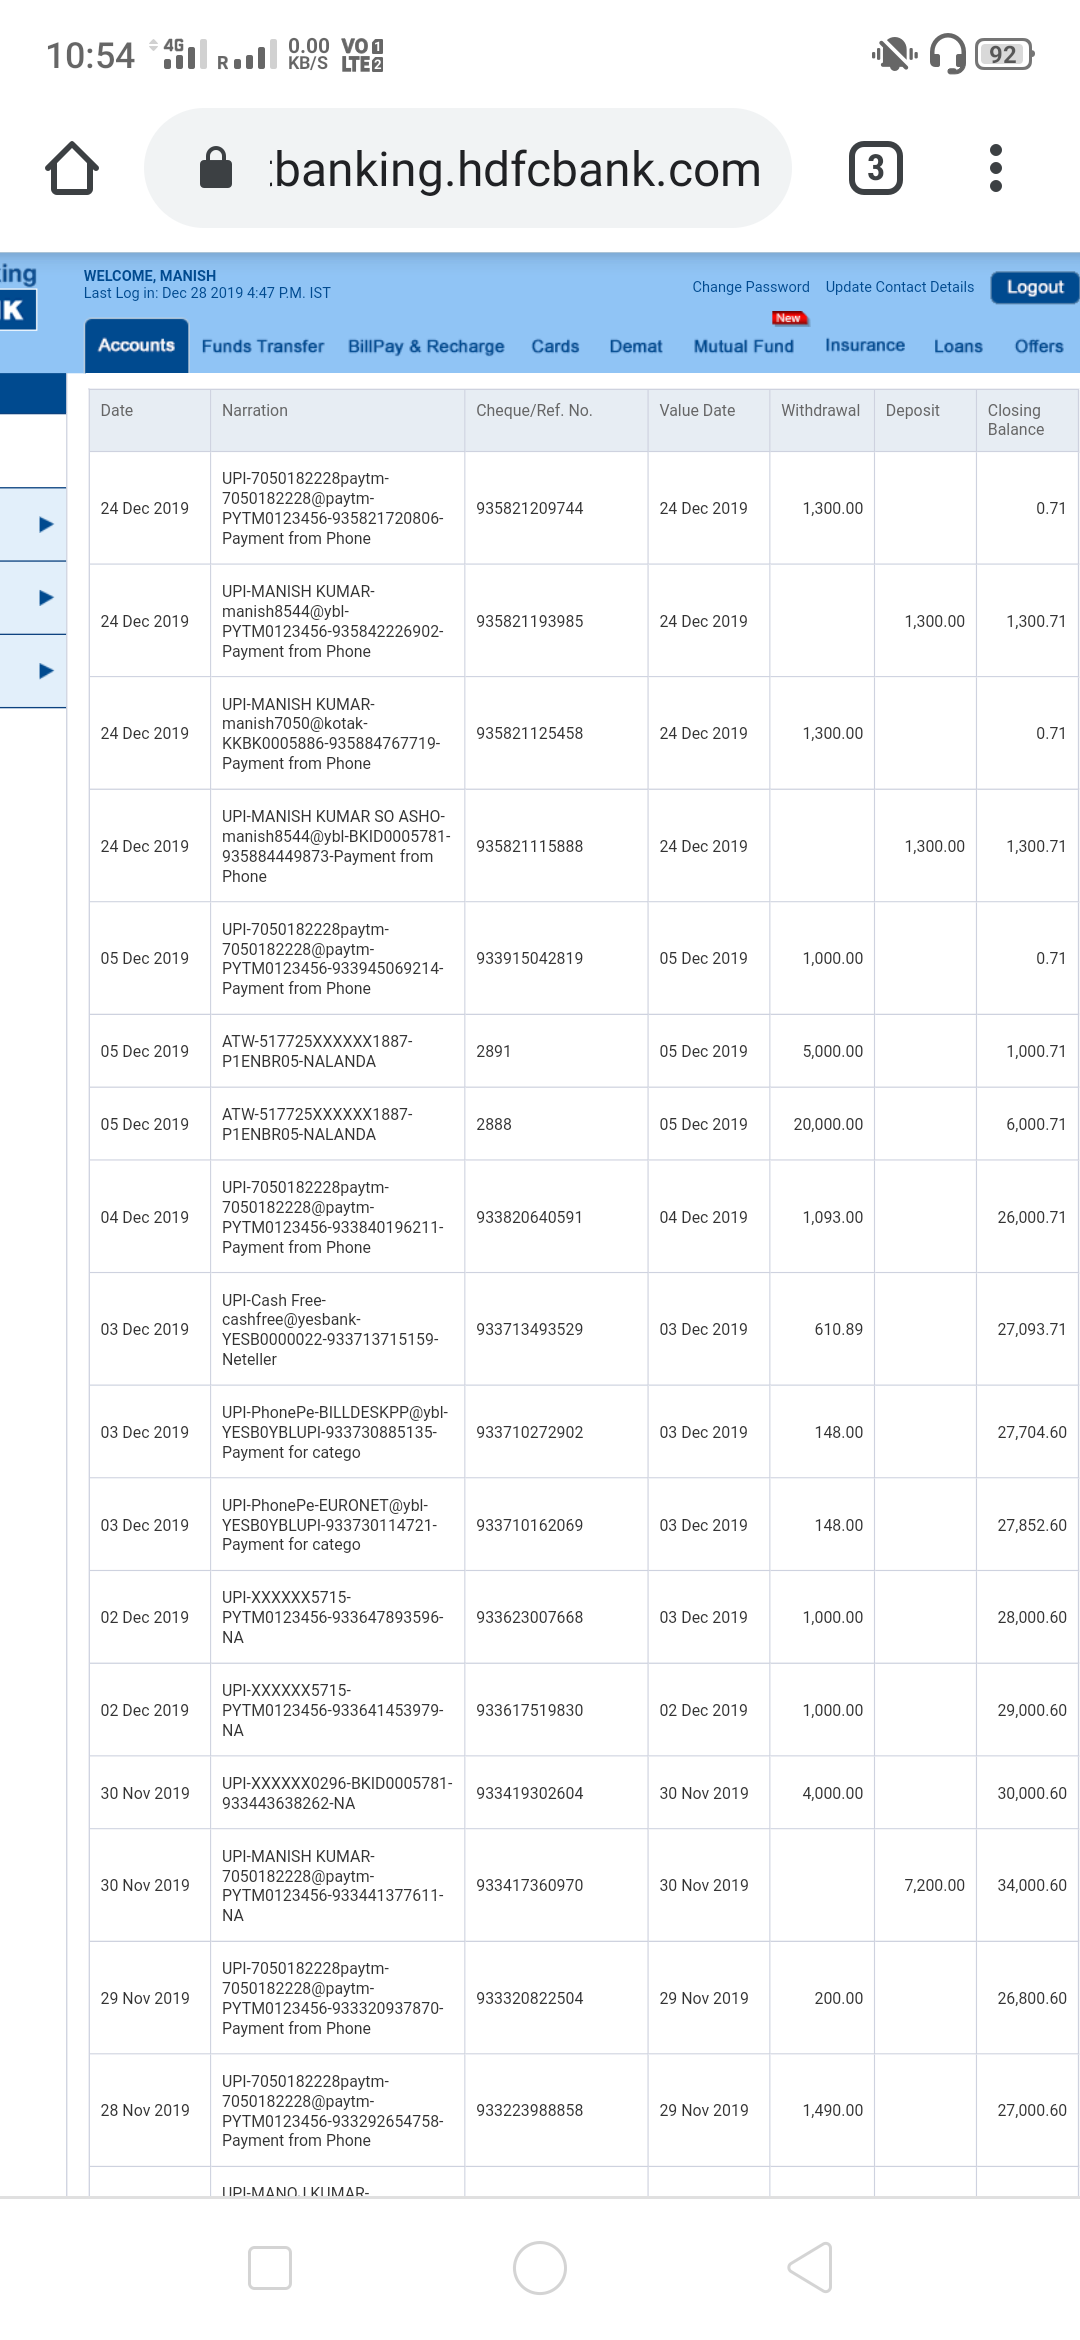The width and height of the screenshot is (1080, 2340).
Task: Click the Closing Balance column header
Action: tap(1028, 420)
